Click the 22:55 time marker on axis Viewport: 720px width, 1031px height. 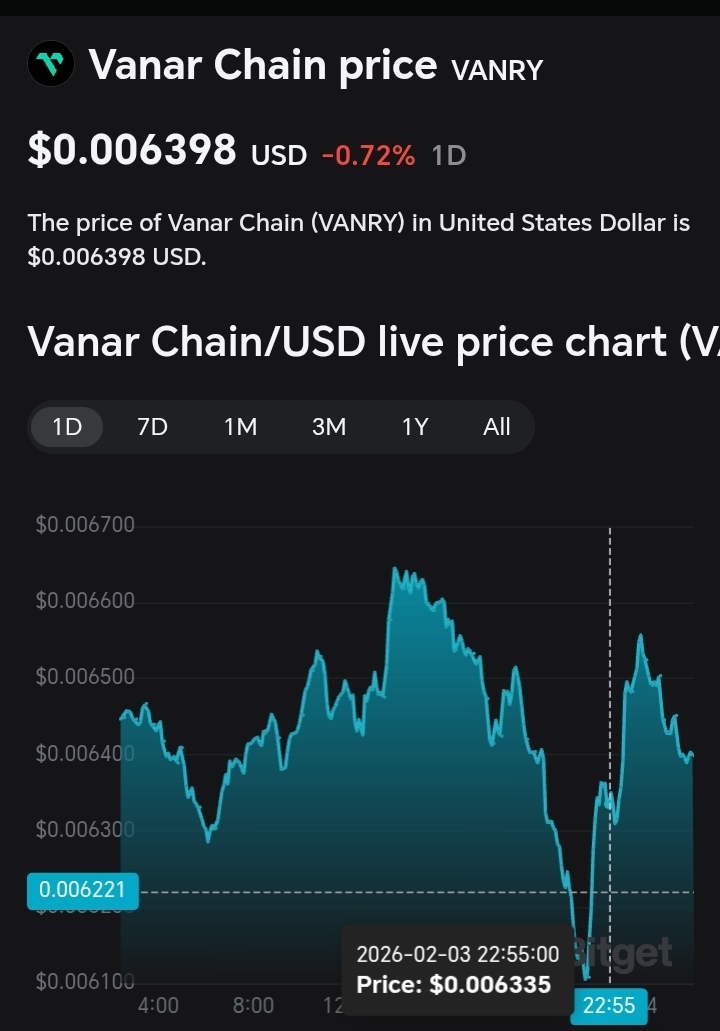click(609, 1005)
